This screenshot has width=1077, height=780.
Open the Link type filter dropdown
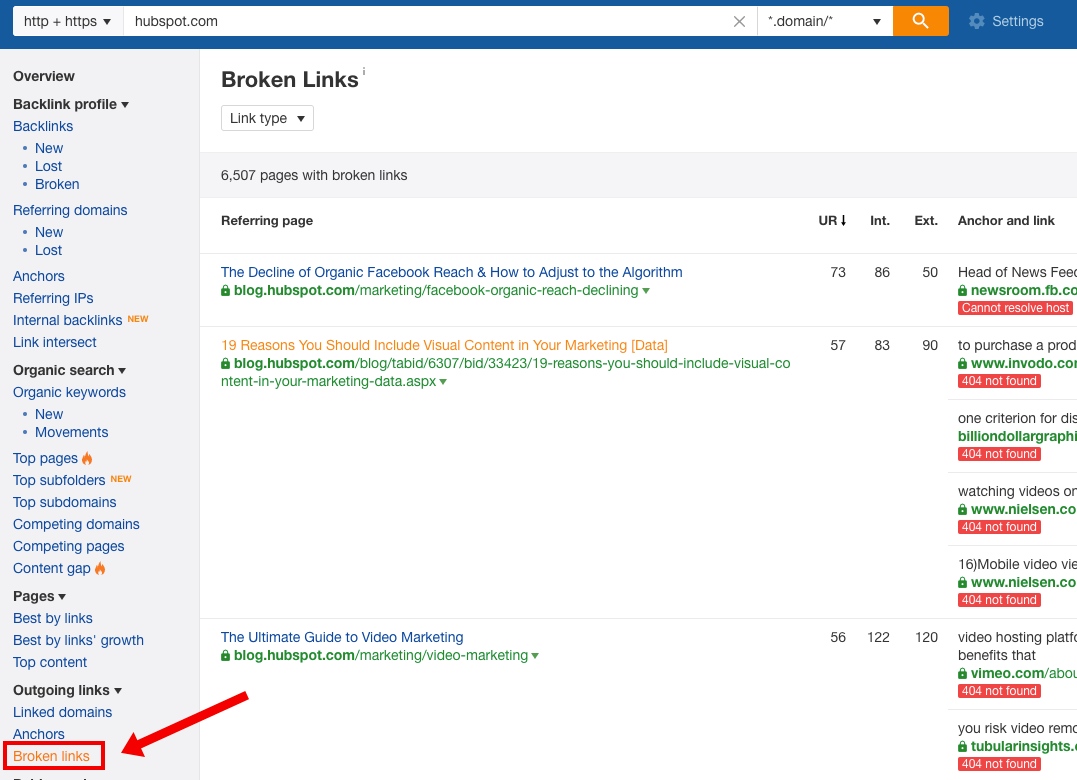267,118
